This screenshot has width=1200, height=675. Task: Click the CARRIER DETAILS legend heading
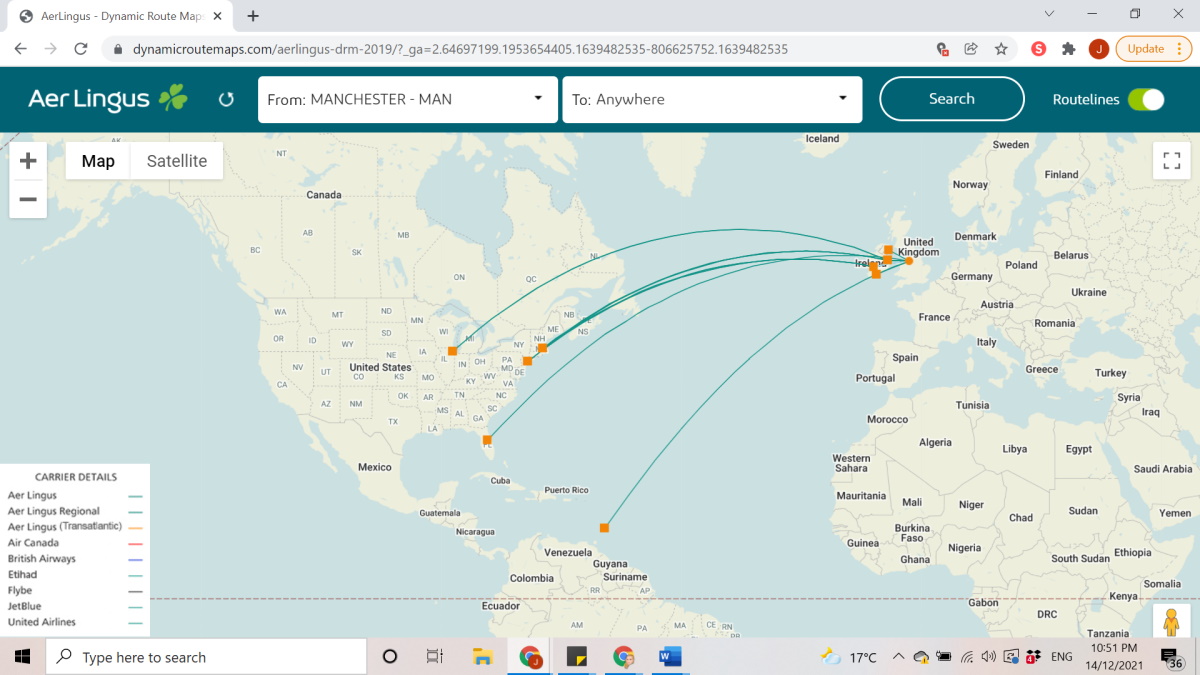pos(76,477)
